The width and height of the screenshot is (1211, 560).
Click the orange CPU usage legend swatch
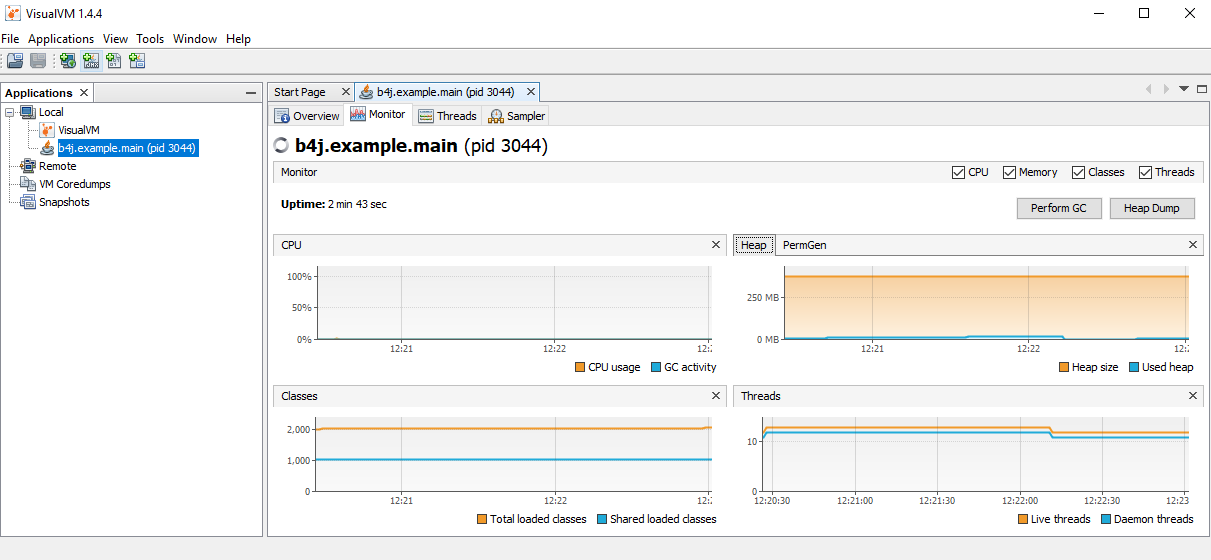[x=580, y=367]
